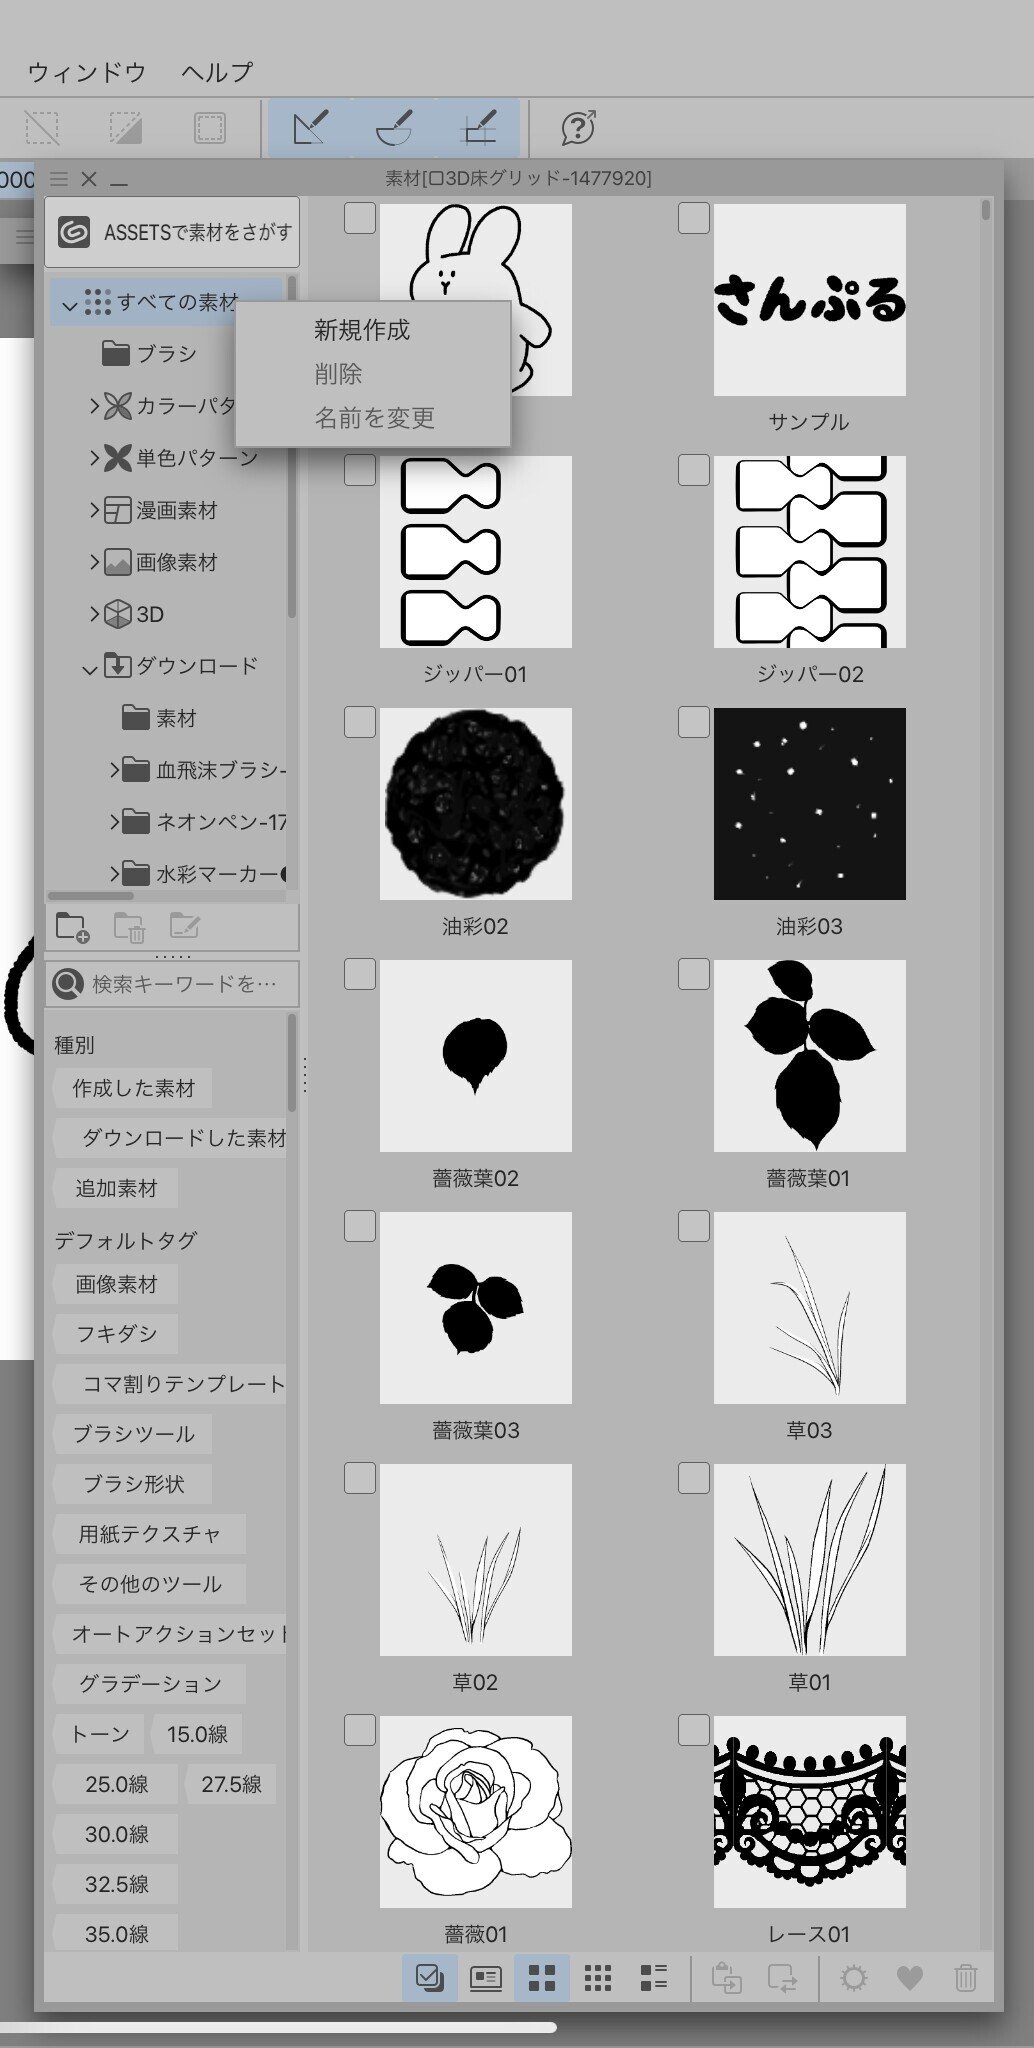The image size is (1034, 2048).
Task: Open the material panel hamburger menu
Action: 59,179
